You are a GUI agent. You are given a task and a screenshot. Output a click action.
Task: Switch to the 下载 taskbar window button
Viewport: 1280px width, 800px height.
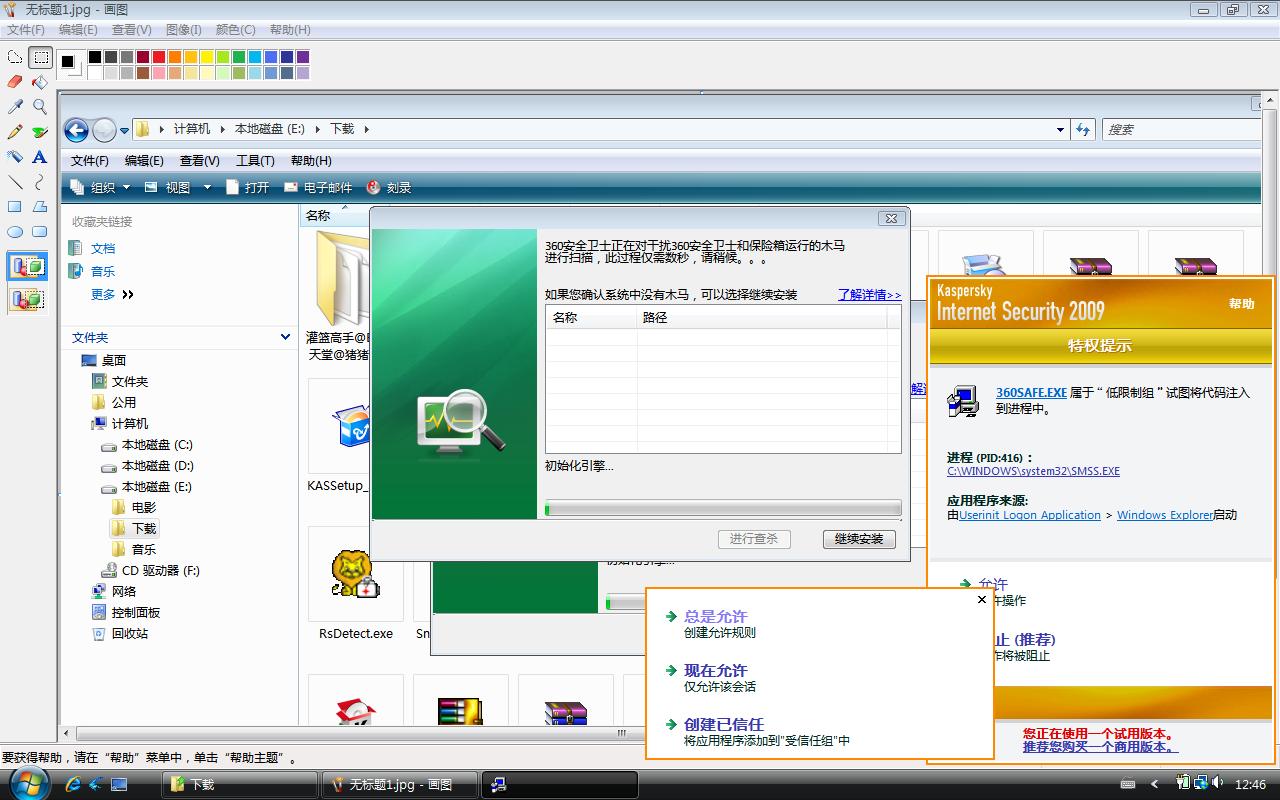[240, 785]
